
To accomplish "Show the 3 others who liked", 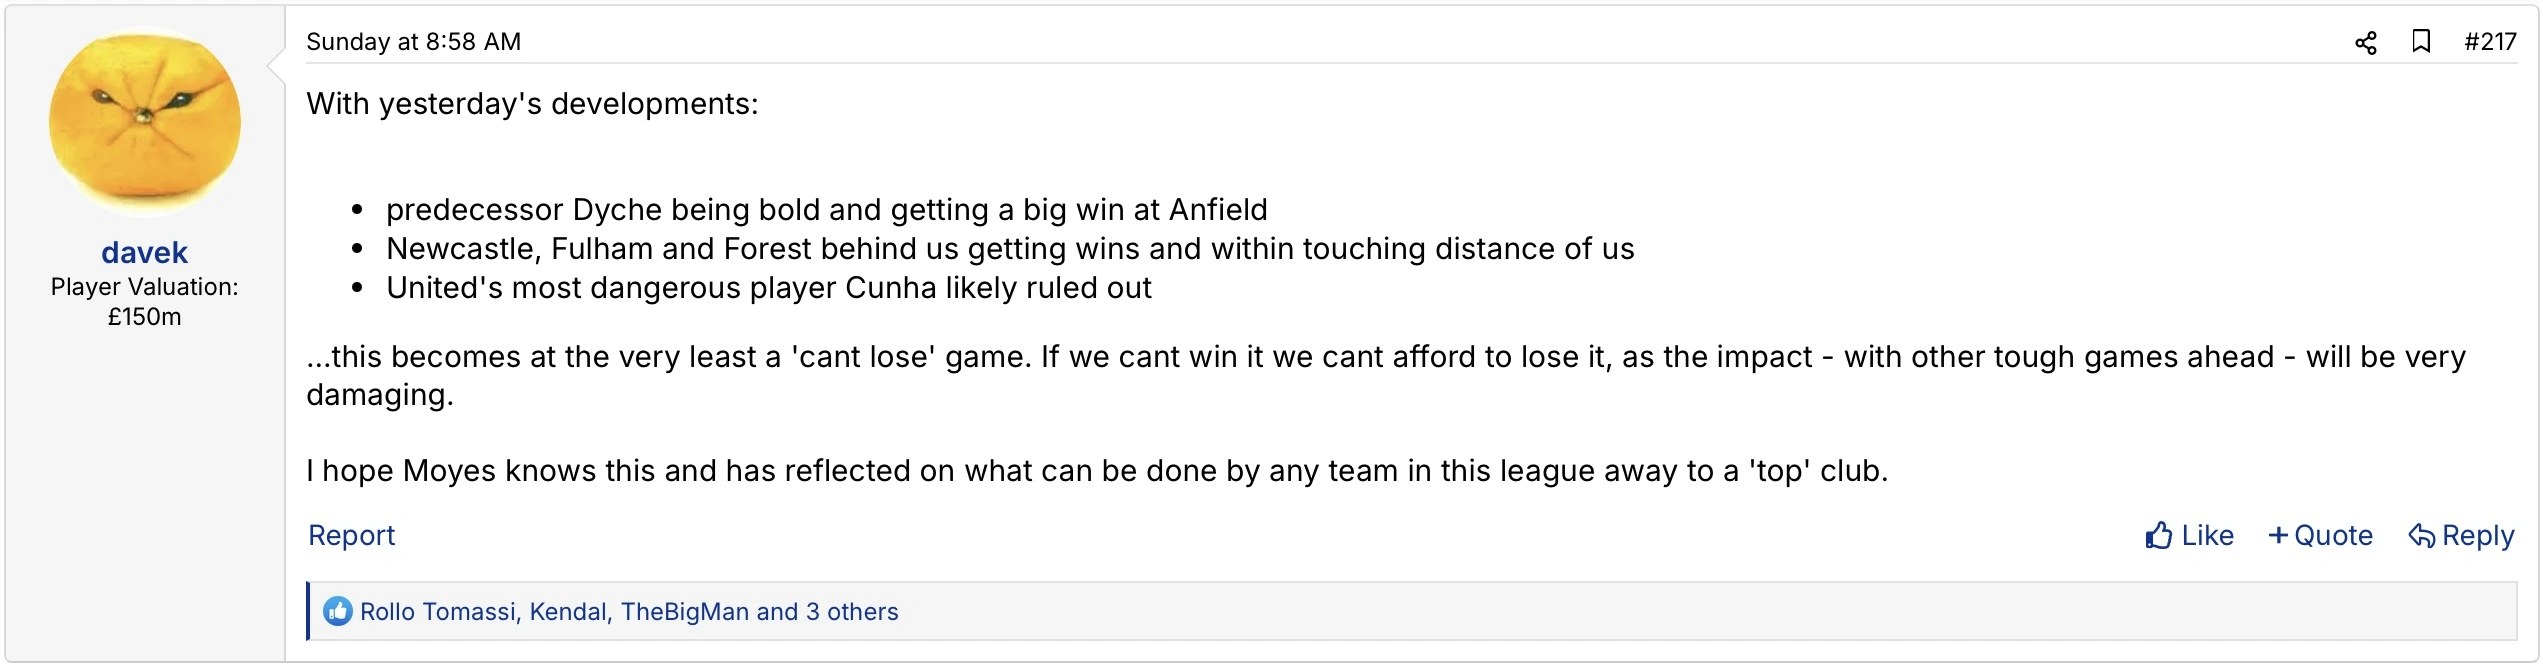I will click(852, 612).
